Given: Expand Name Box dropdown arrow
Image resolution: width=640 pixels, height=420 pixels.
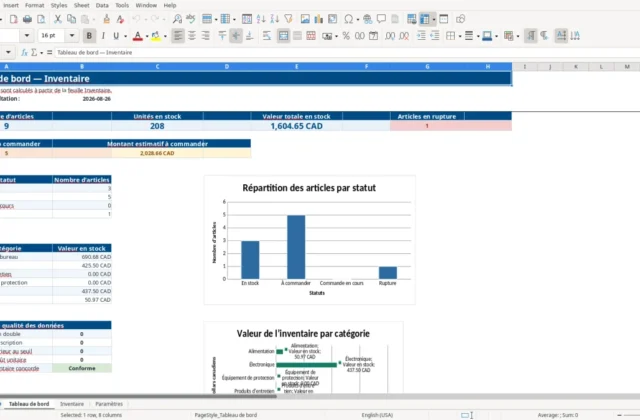Looking at the screenshot, I should [x=8, y=52].
